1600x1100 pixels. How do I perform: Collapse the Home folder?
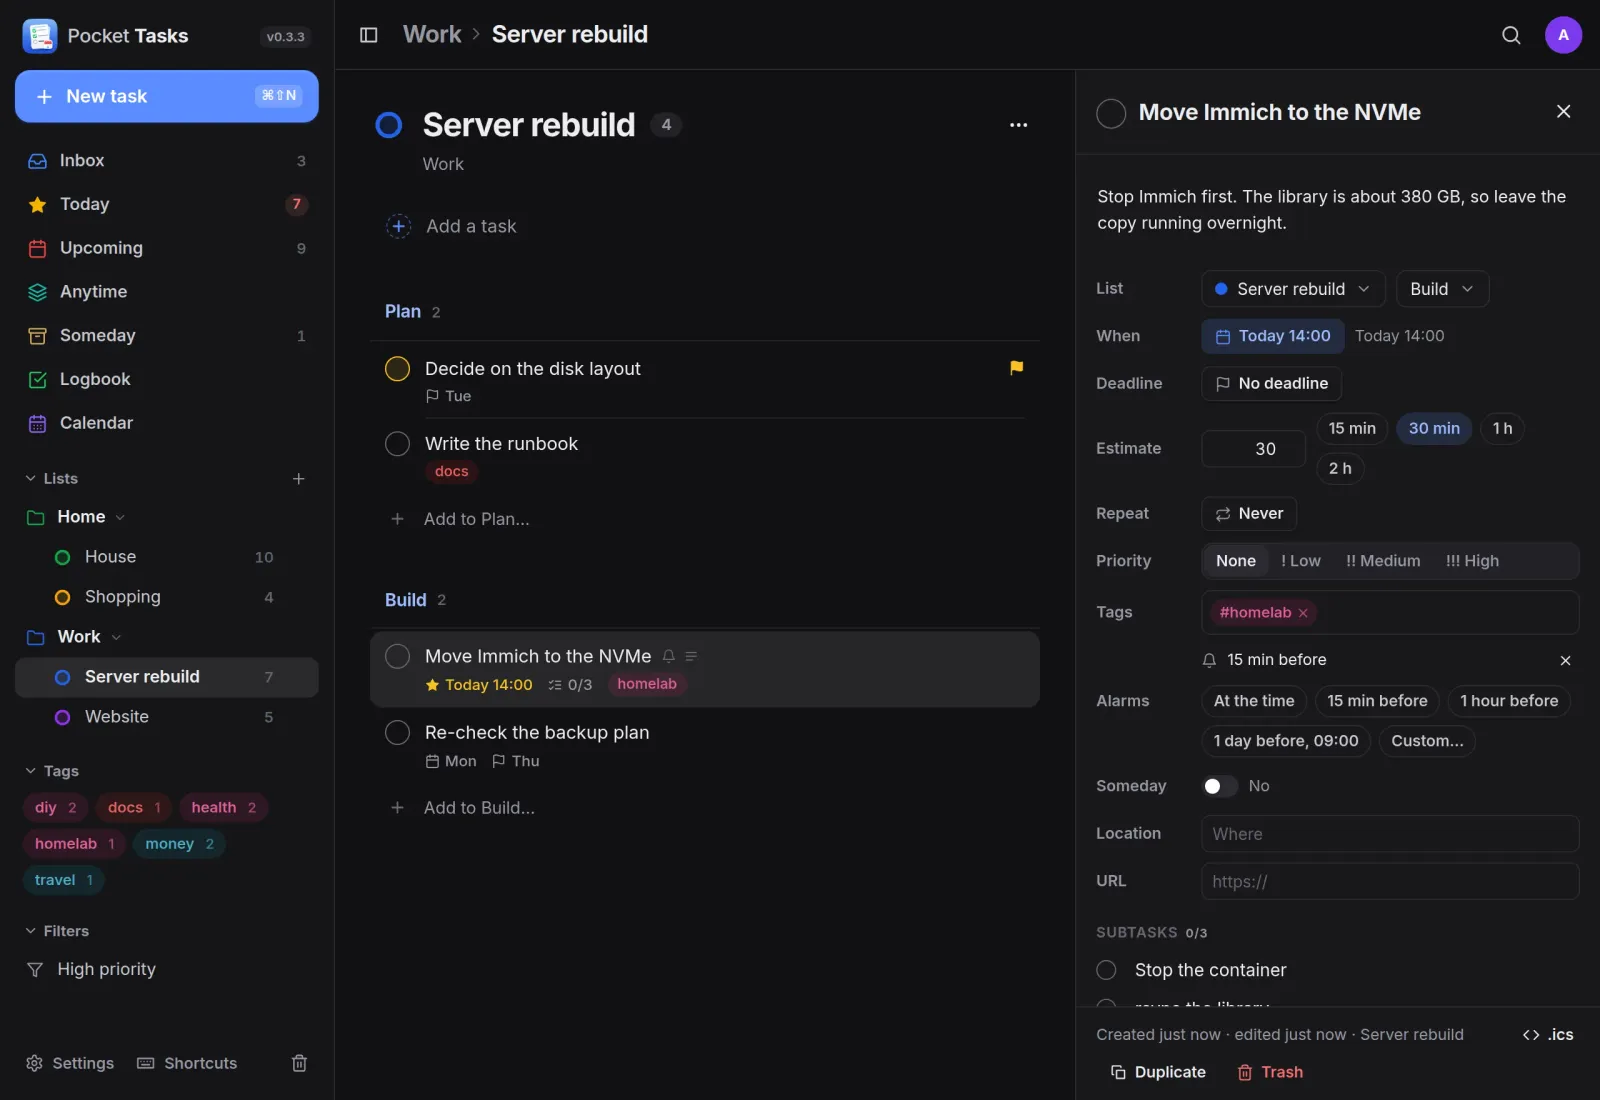[120, 517]
